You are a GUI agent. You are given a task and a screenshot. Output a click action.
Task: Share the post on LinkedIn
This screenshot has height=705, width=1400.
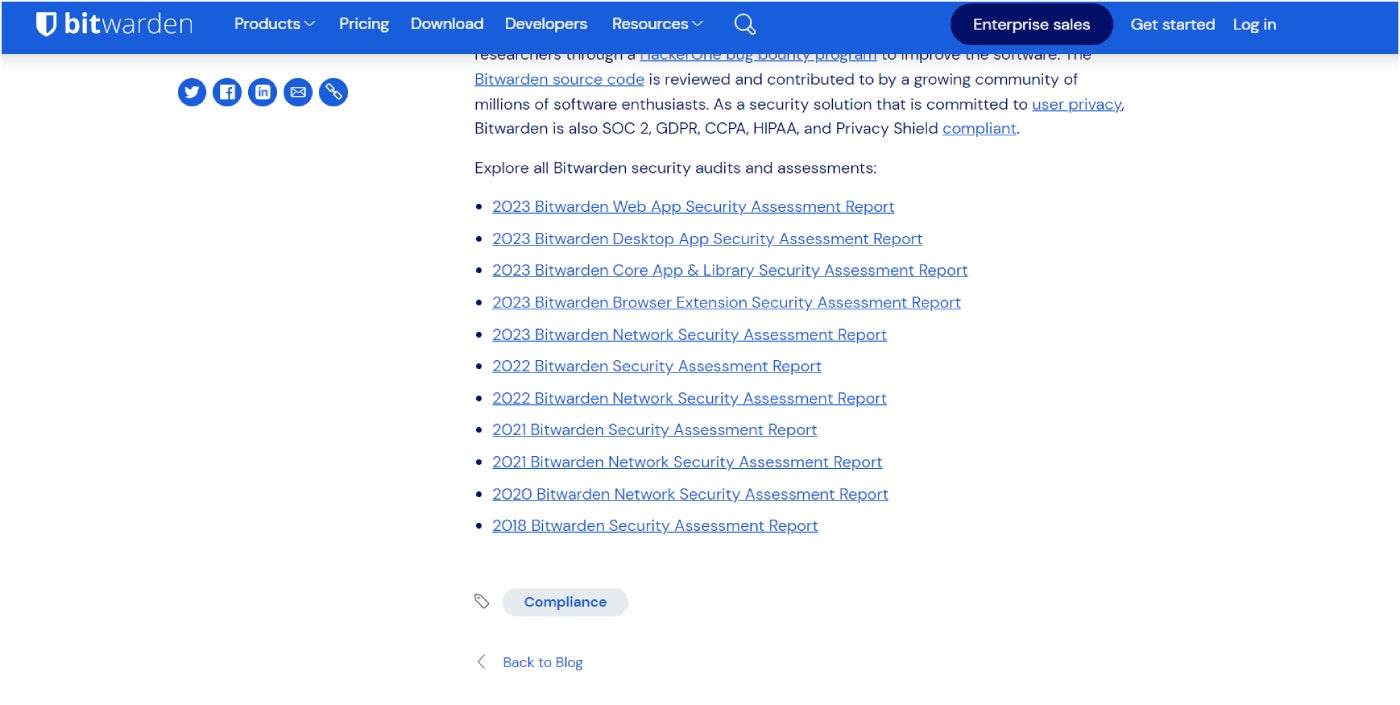pos(262,92)
